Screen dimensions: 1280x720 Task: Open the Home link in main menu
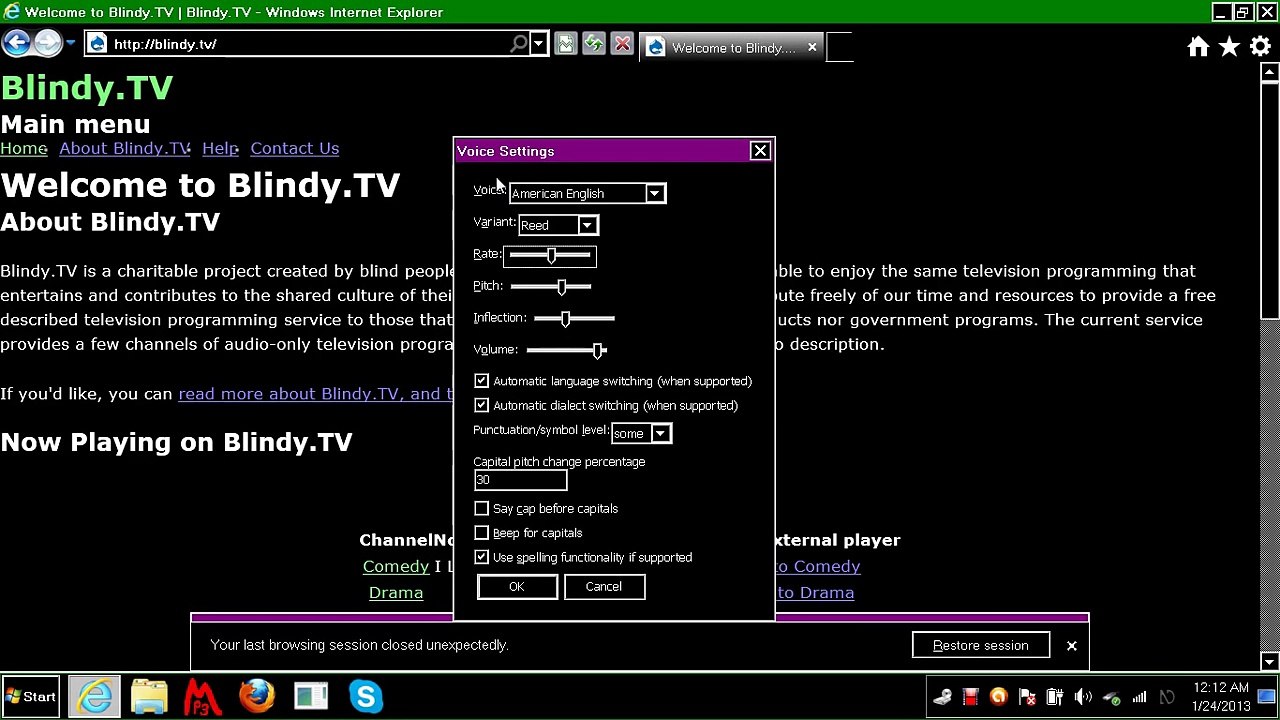pyautogui.click(x=24, y=148)
